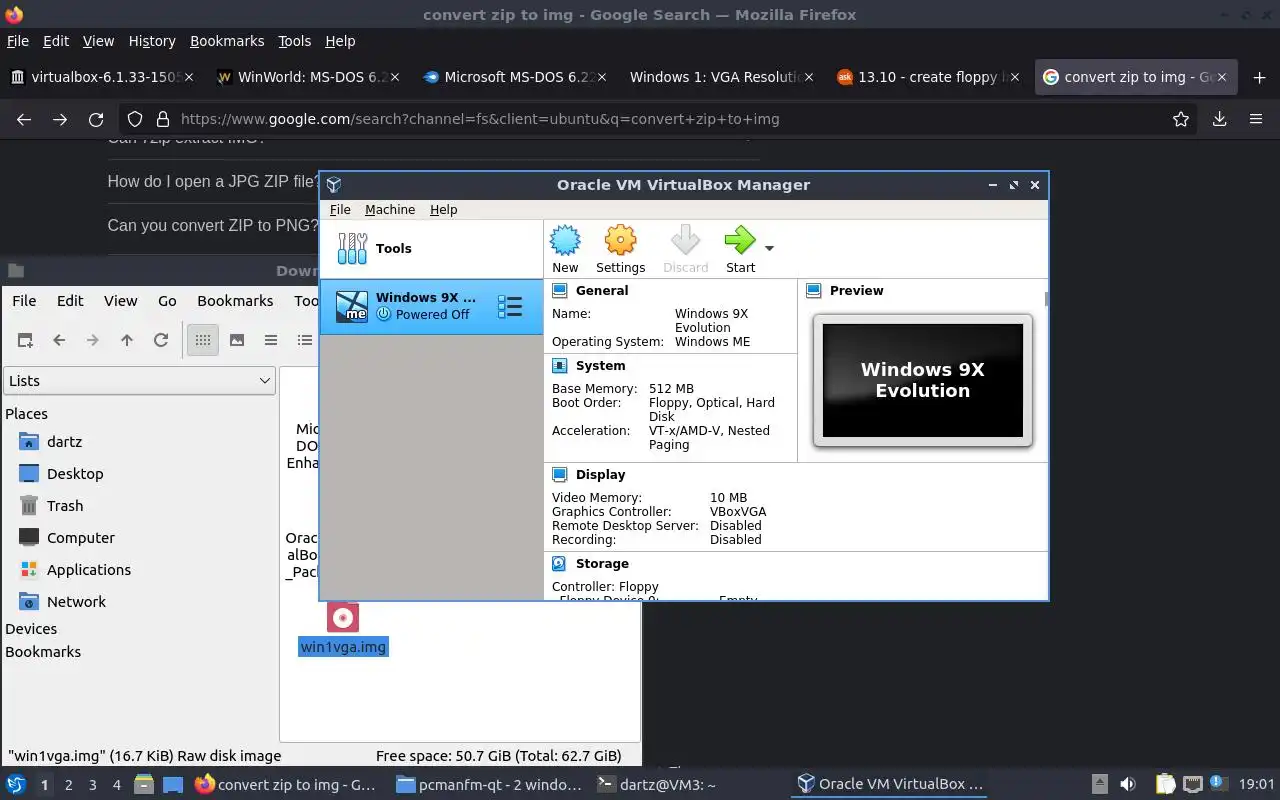Screen dimensions: 1280x800
Task: Open a new Firefox tab with plus button
Action: [1259, 77]
